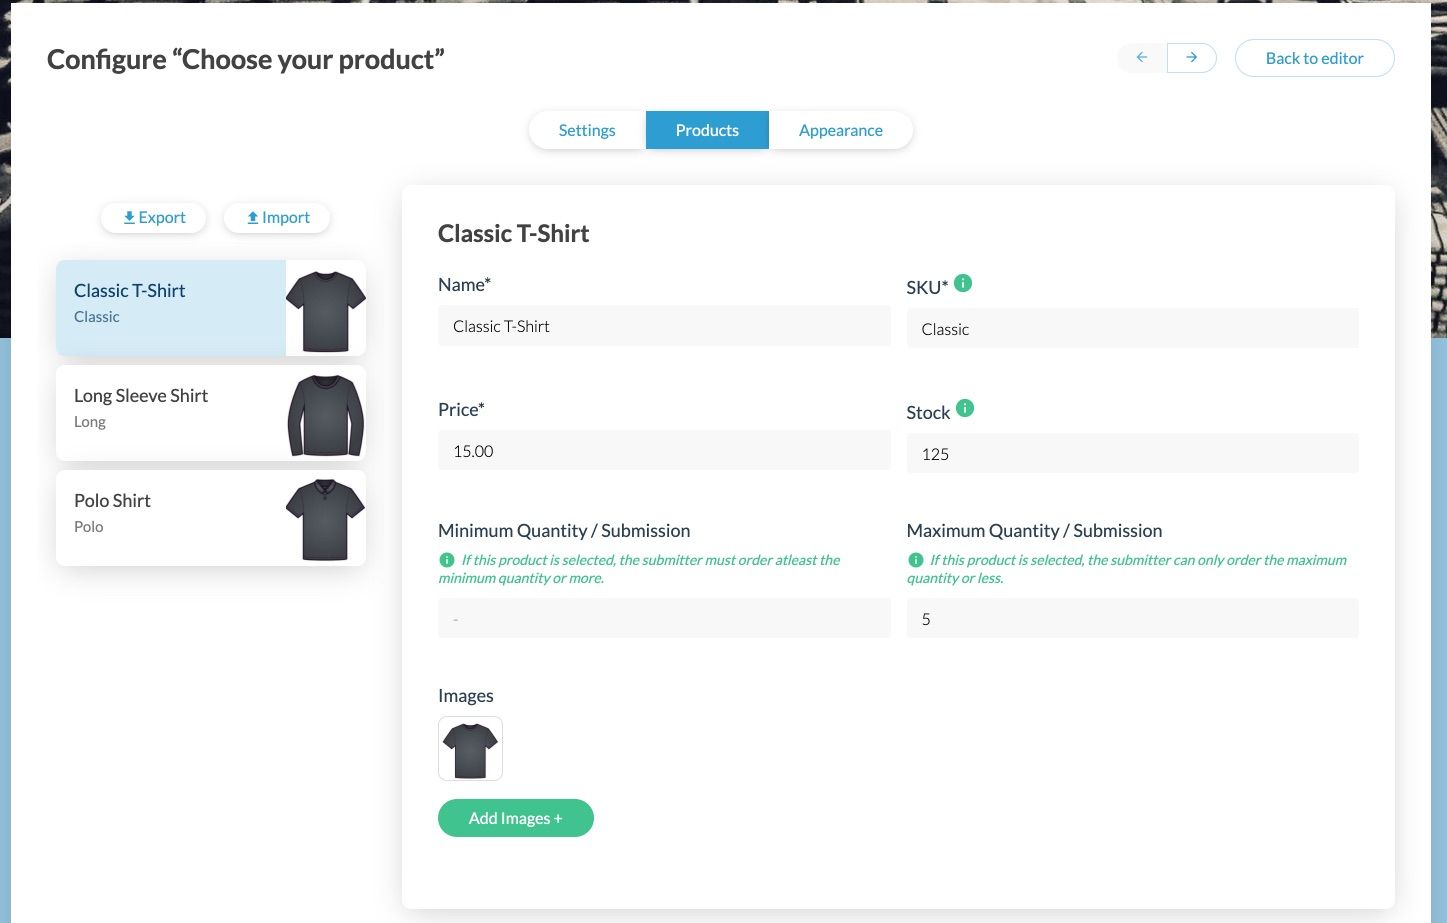Click the SKU info icon
Image resolution: width=1447 pixels, height=923 pixels.
(x=963, y=284)
